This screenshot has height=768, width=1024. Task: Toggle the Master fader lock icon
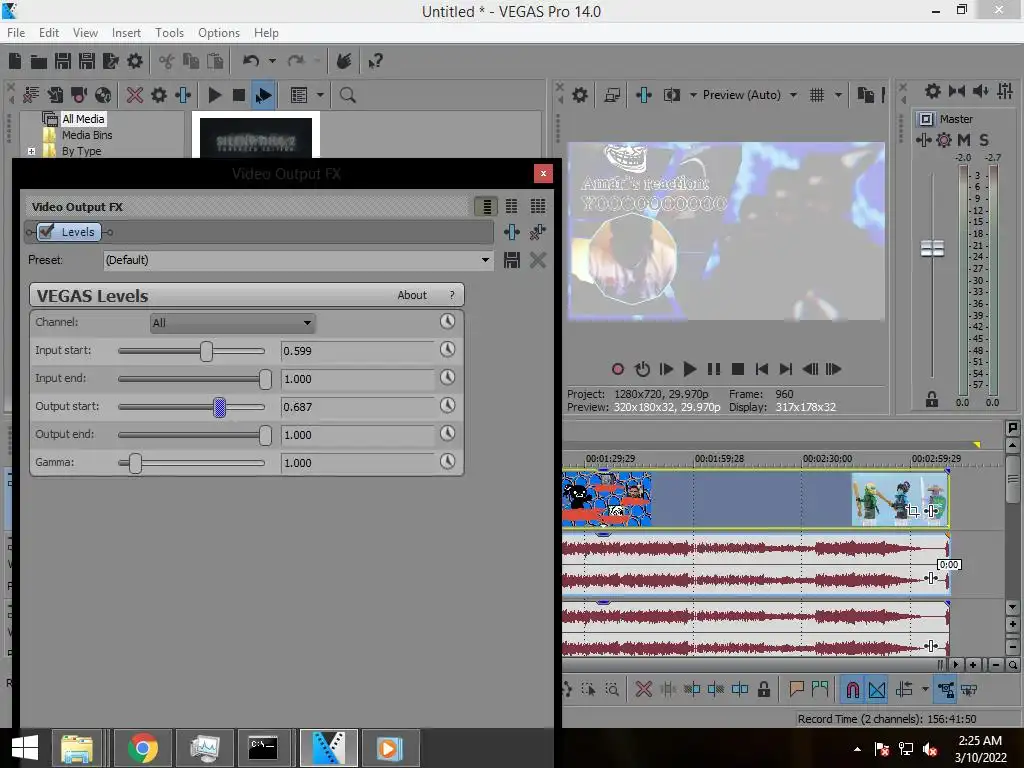click(x=932, y=399)
